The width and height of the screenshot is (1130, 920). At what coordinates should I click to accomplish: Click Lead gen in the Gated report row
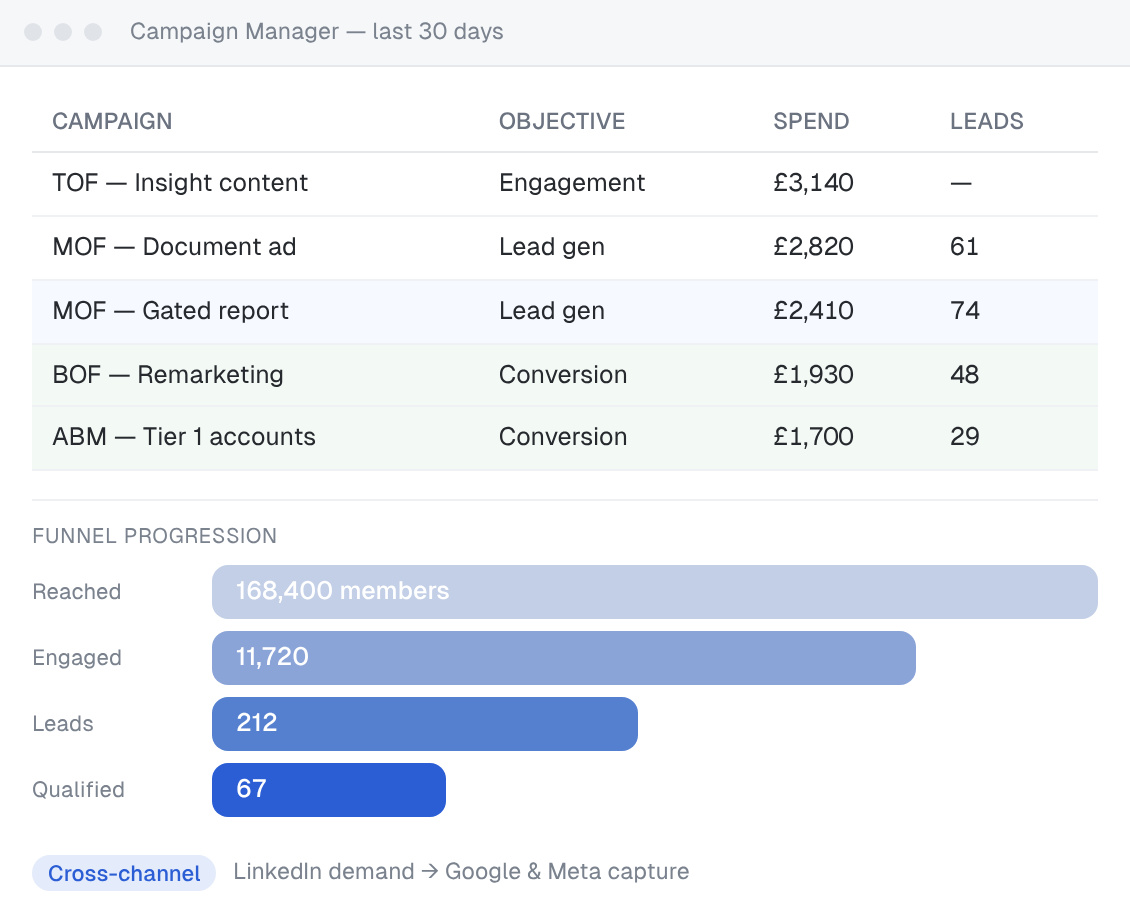[x=551, y=311]
